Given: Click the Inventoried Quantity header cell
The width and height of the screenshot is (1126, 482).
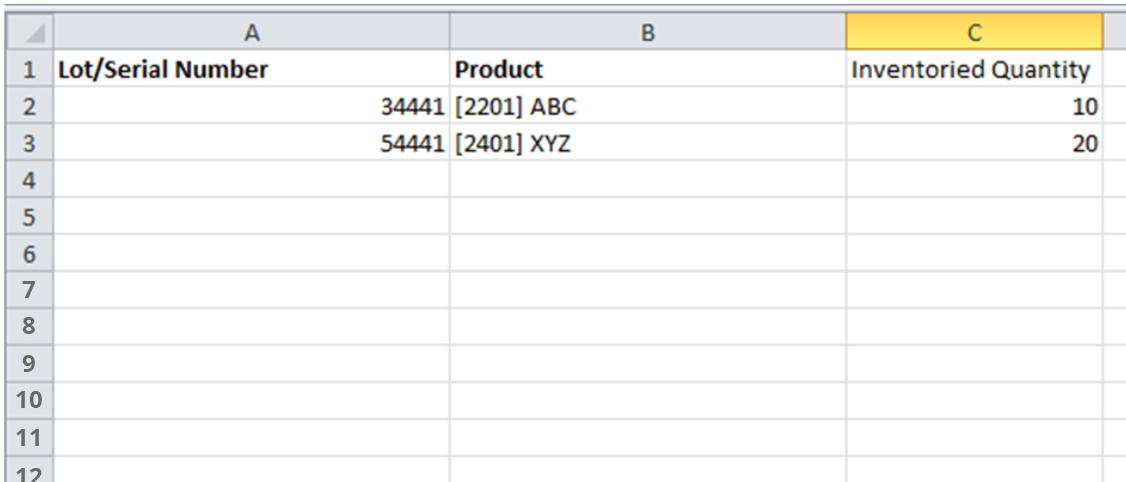Looking at the screenshot, I should point(973,70).
